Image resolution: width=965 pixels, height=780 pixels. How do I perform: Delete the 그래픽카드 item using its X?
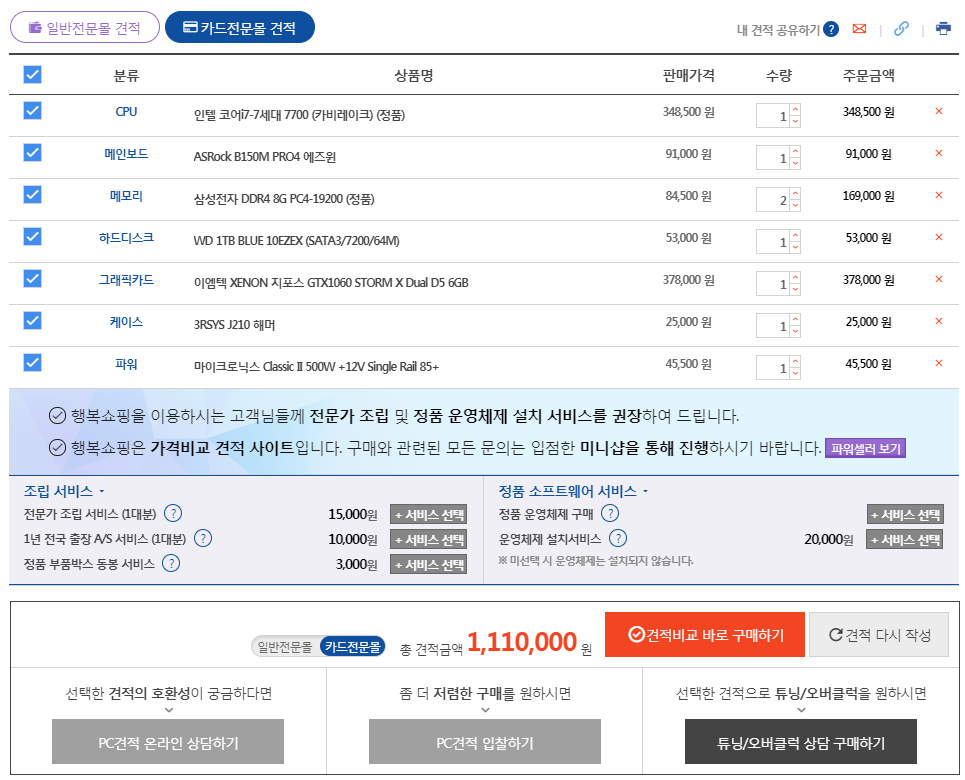pos(938,280)
